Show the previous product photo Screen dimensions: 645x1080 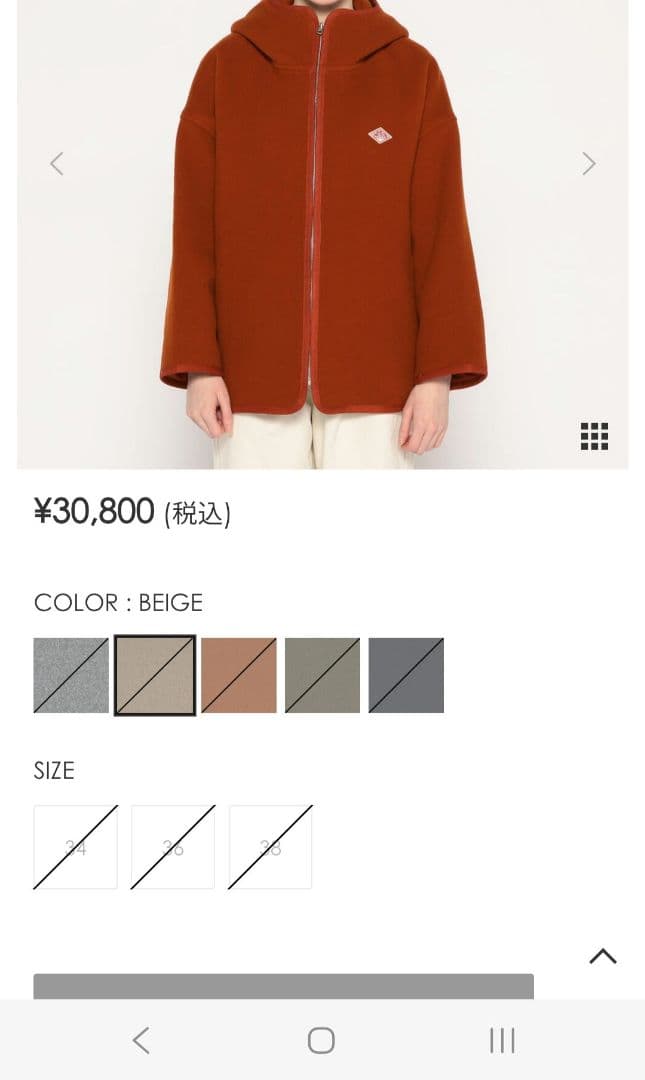[x=57, y=164]
